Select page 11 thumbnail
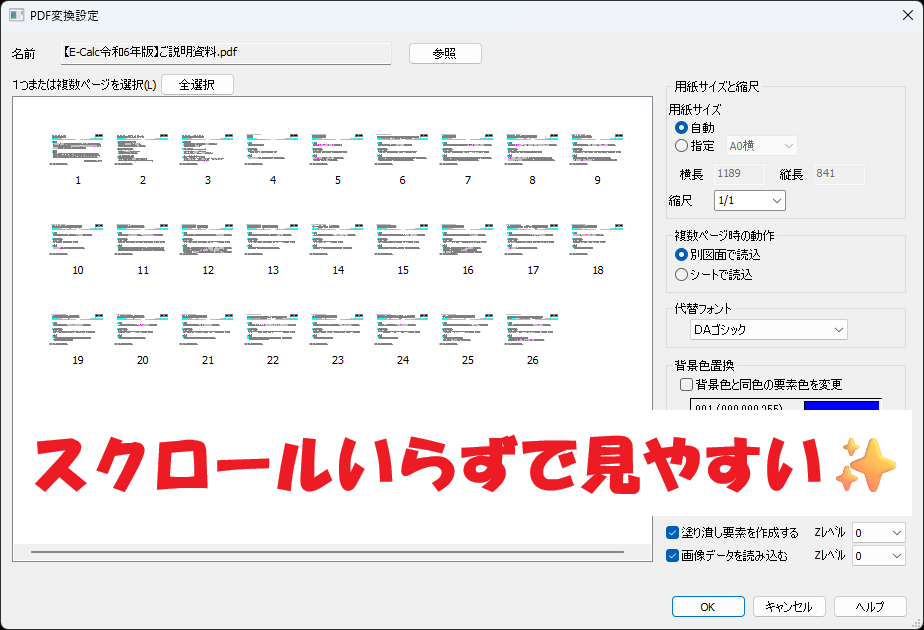924x630 pixels. 142,240
